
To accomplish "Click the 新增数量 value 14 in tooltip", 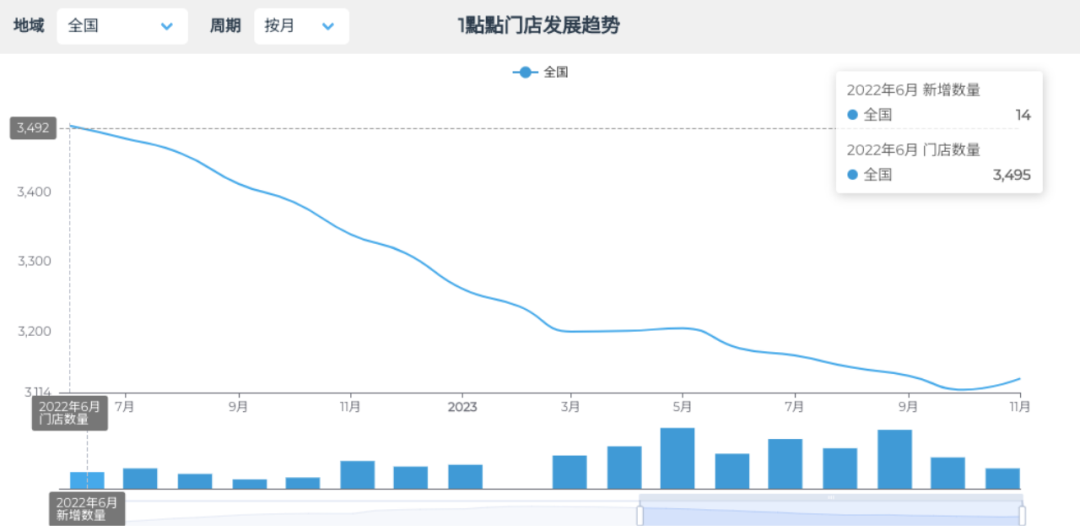I will pyautogui.click(x=1024, y=115).
